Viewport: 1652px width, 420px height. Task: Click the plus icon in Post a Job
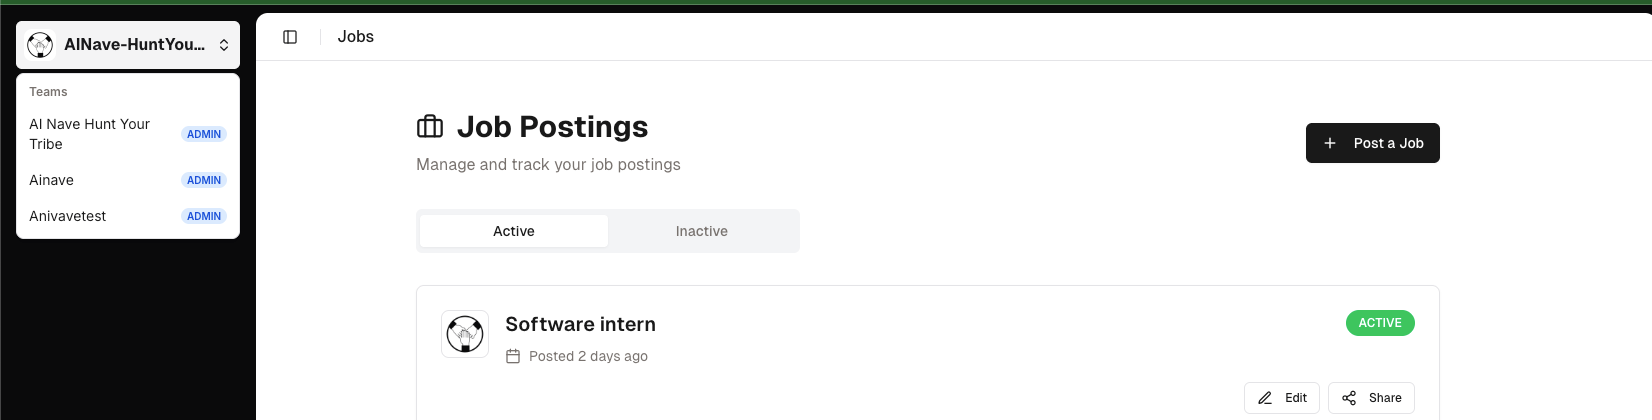pyautogui.click(x=1330, y=143)
